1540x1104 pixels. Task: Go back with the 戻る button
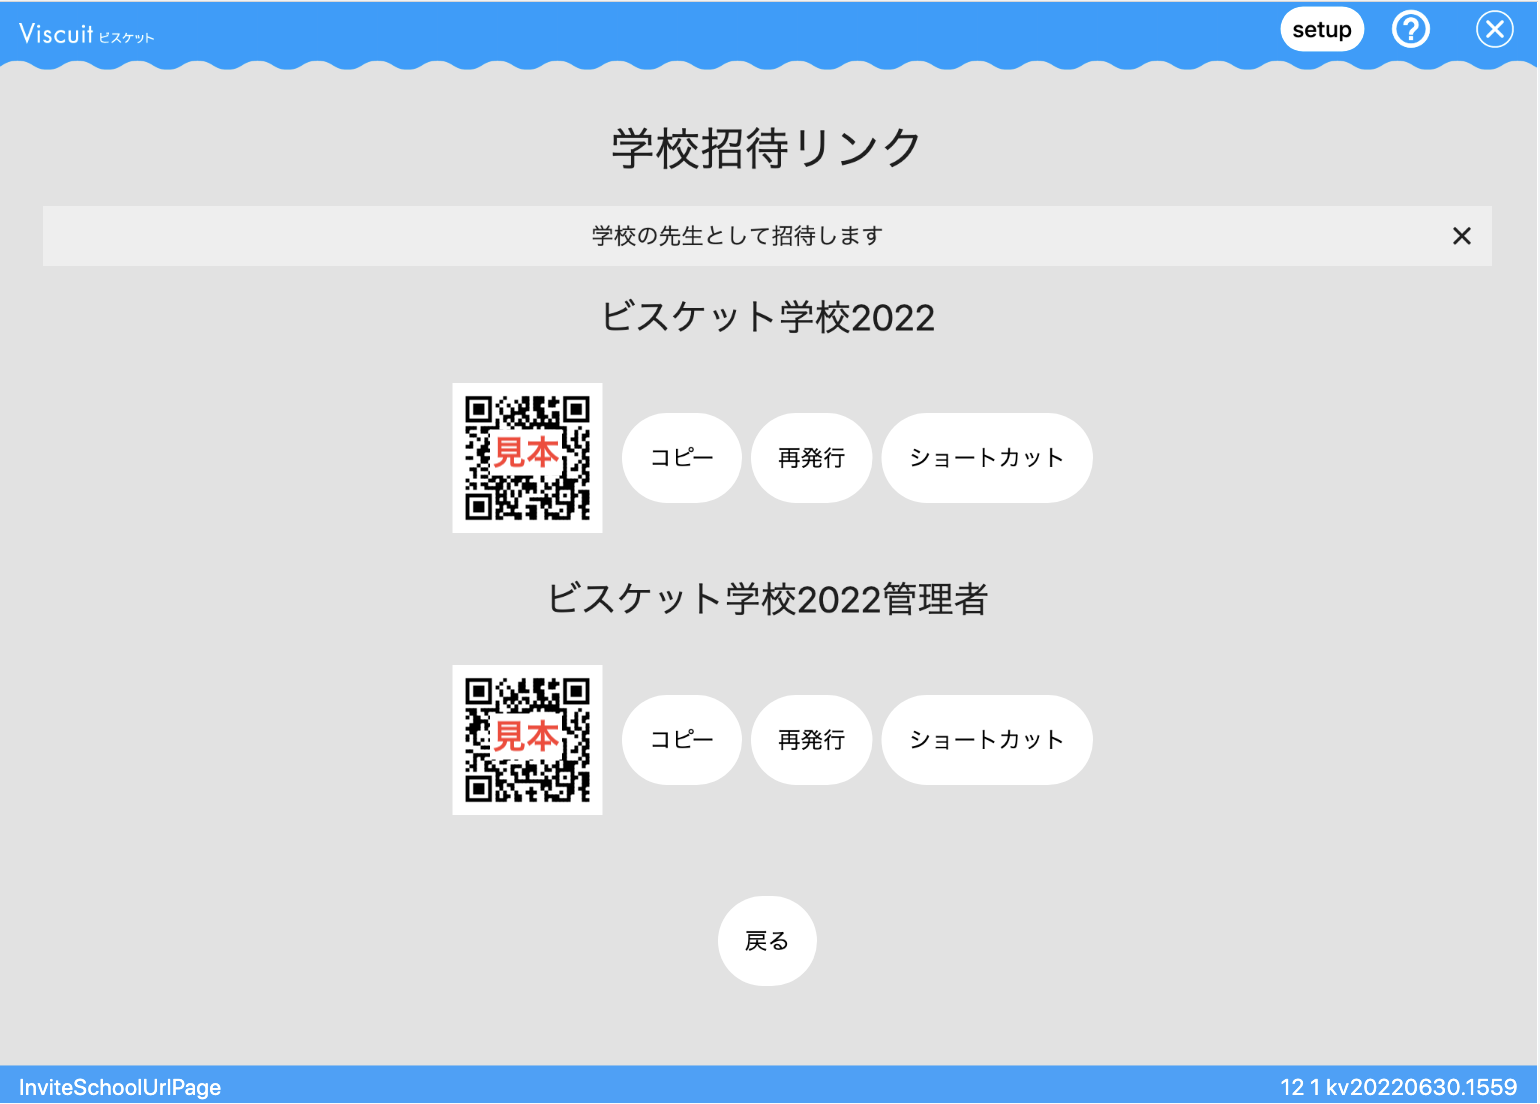coord(767,941)
